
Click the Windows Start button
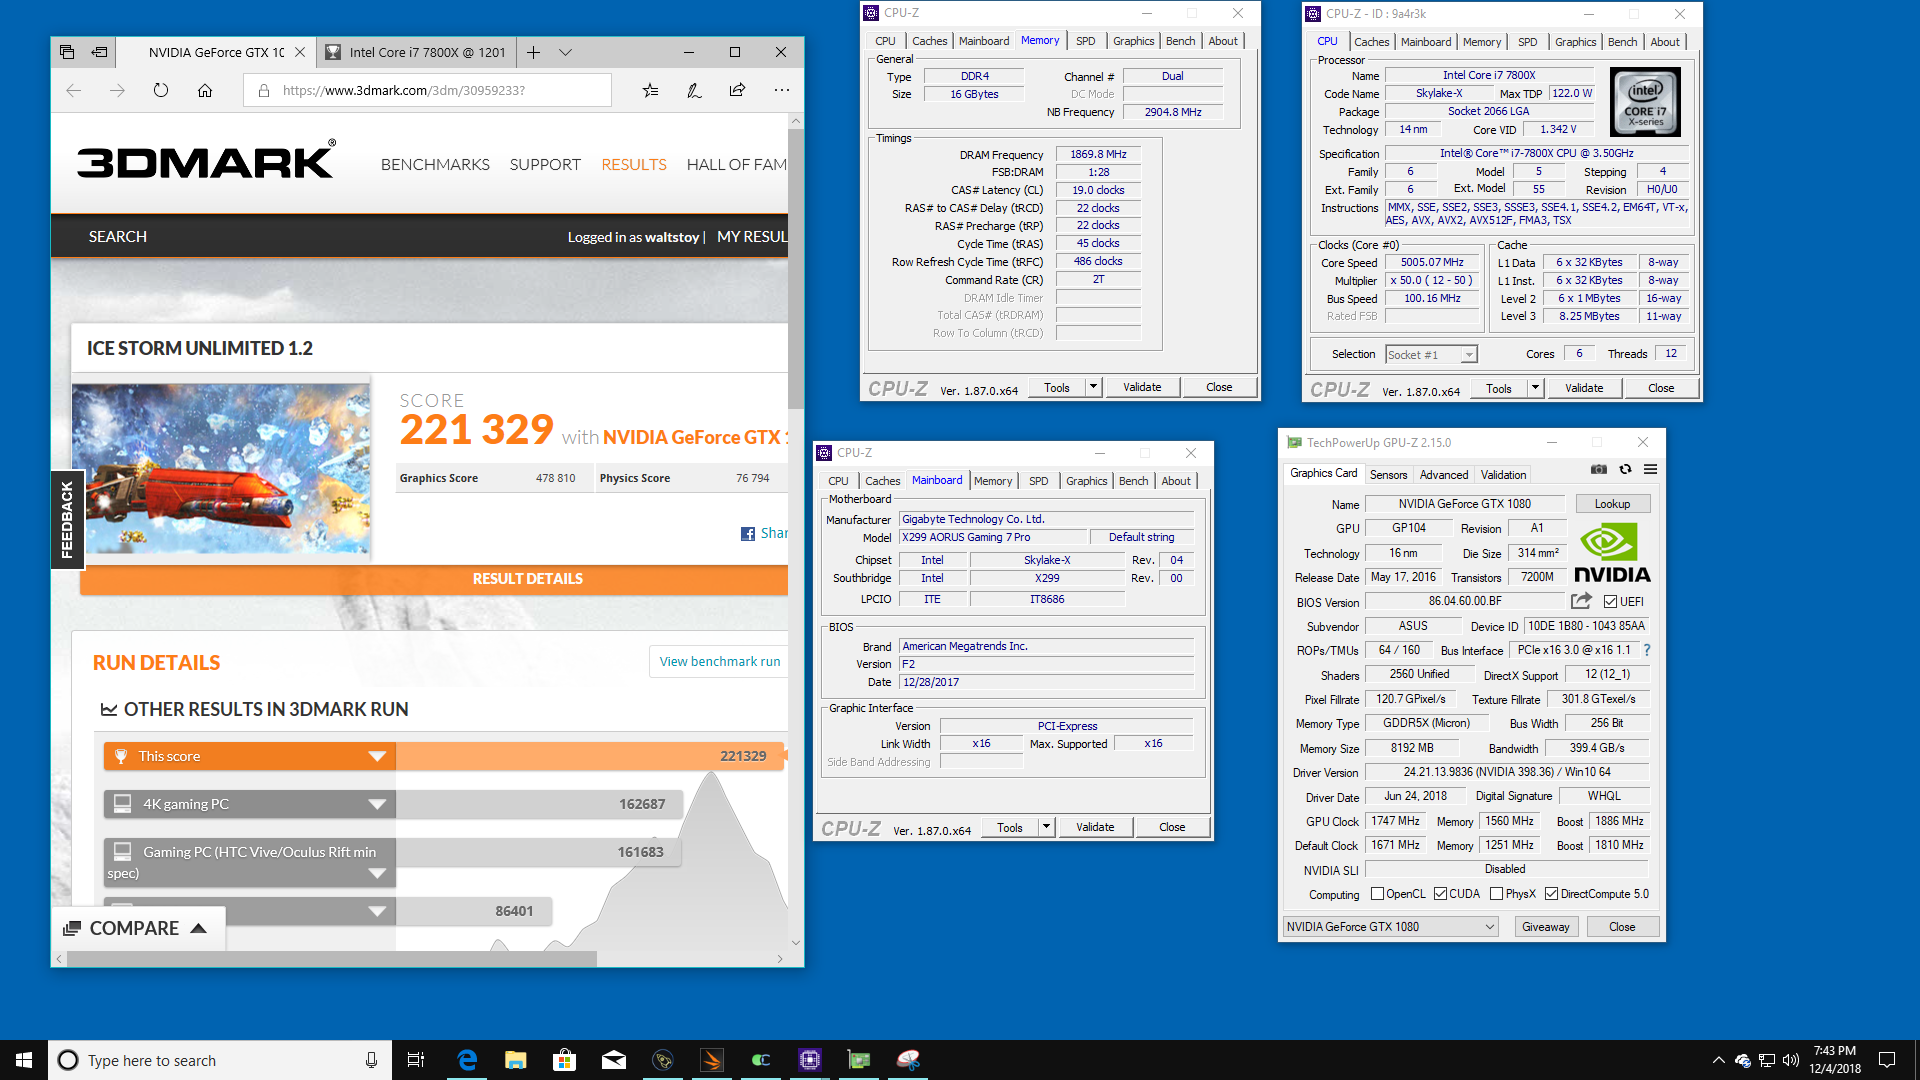[x=24, y=1060]
